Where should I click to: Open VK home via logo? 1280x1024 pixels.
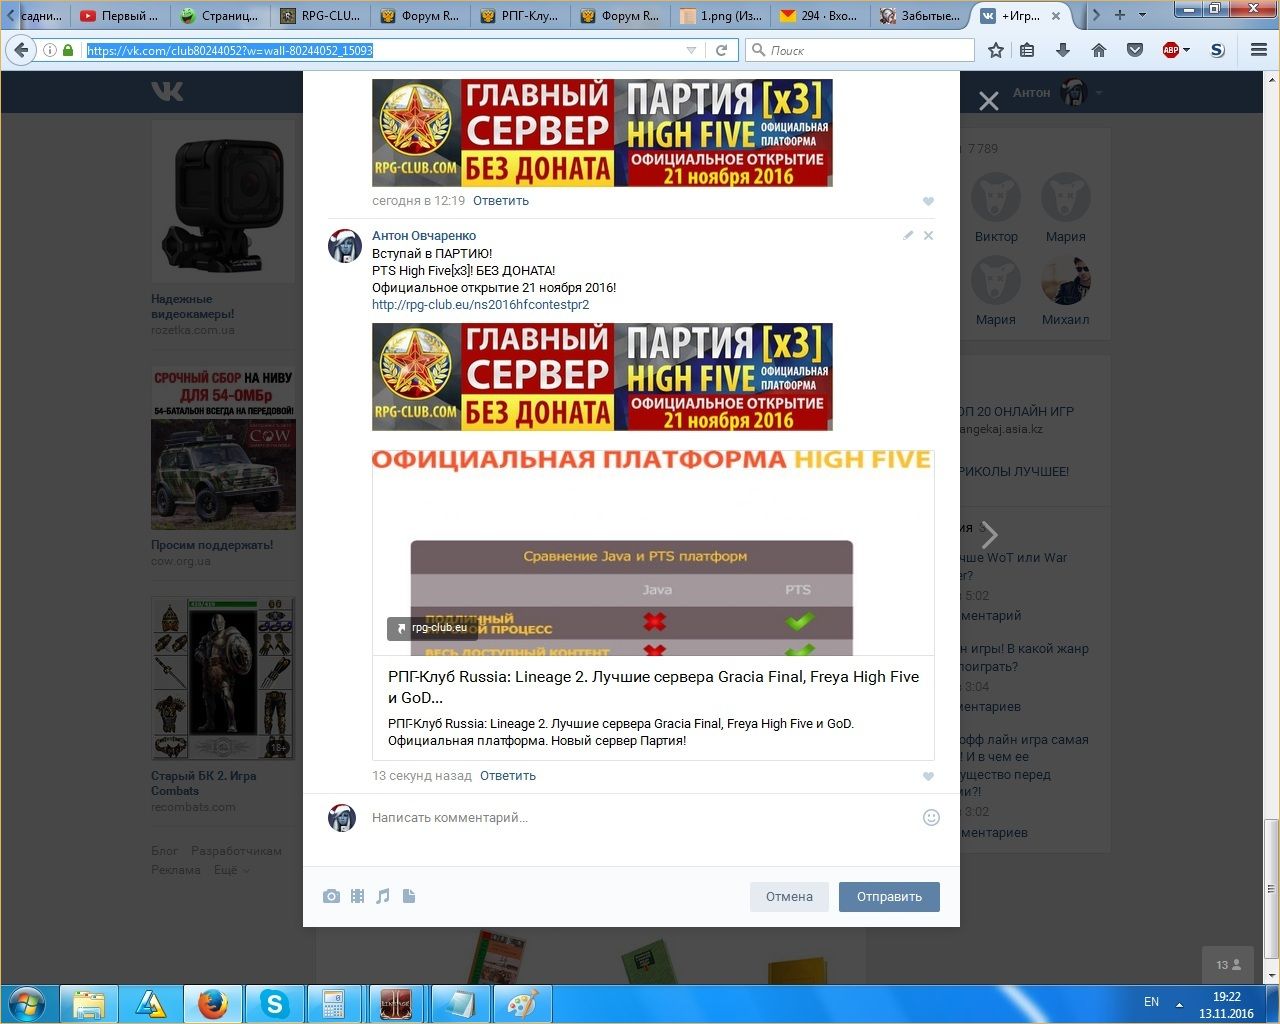click(x=167, y=92)
